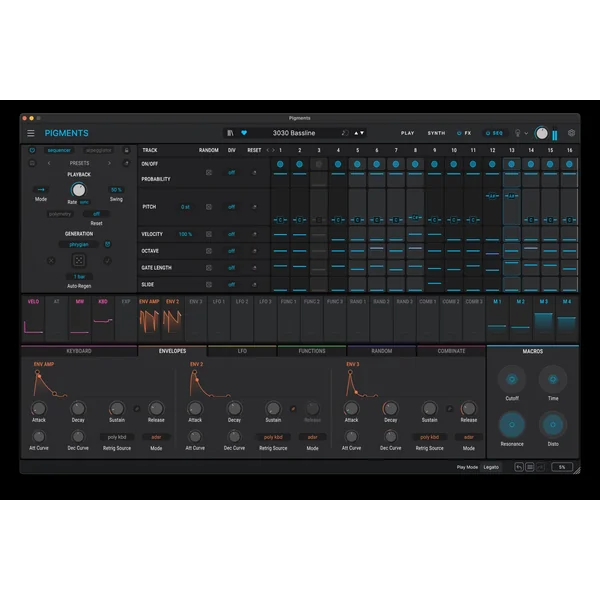Click the erase icon beside PRESETS

pos(126,163)
